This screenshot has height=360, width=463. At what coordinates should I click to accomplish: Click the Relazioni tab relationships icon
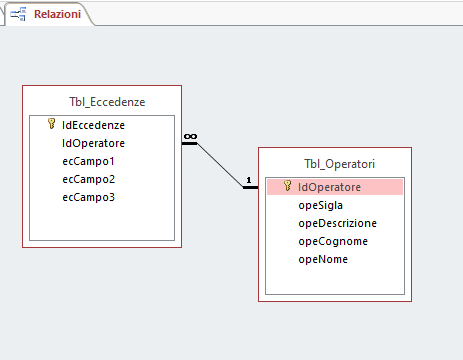18,15
